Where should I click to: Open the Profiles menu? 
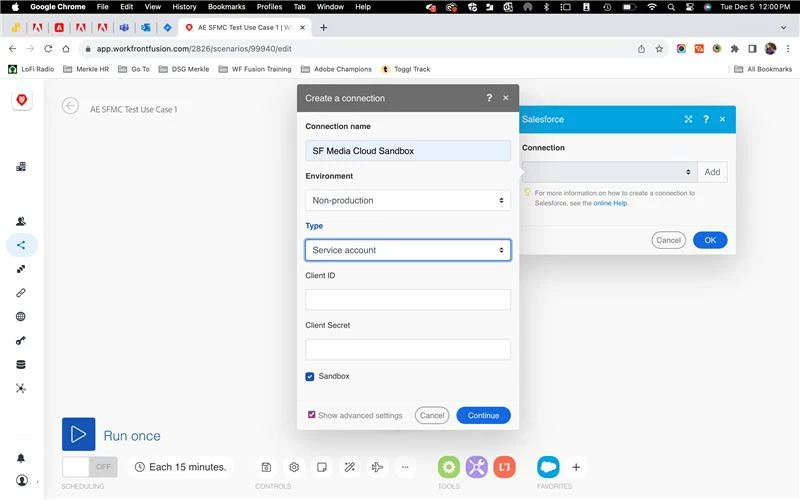(x=269, y=7)
